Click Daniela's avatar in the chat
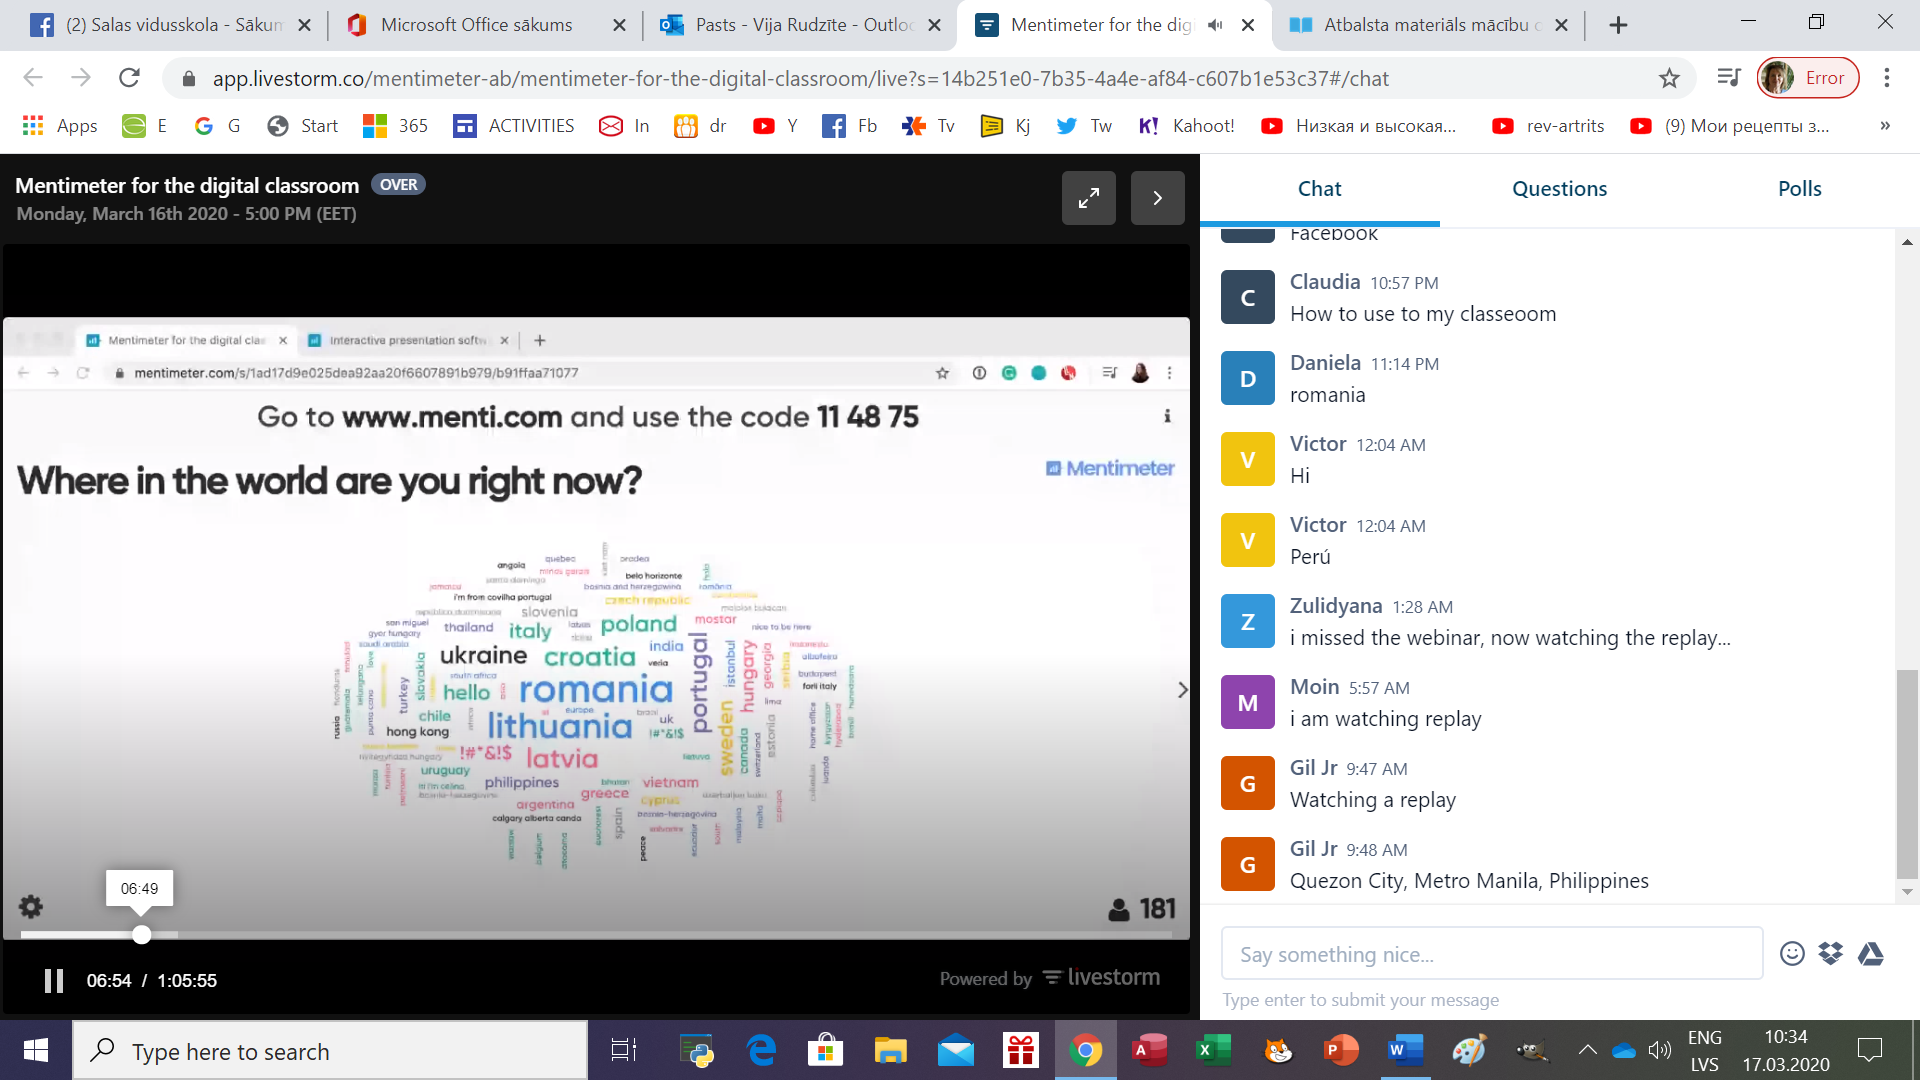 coord(1247,378)
